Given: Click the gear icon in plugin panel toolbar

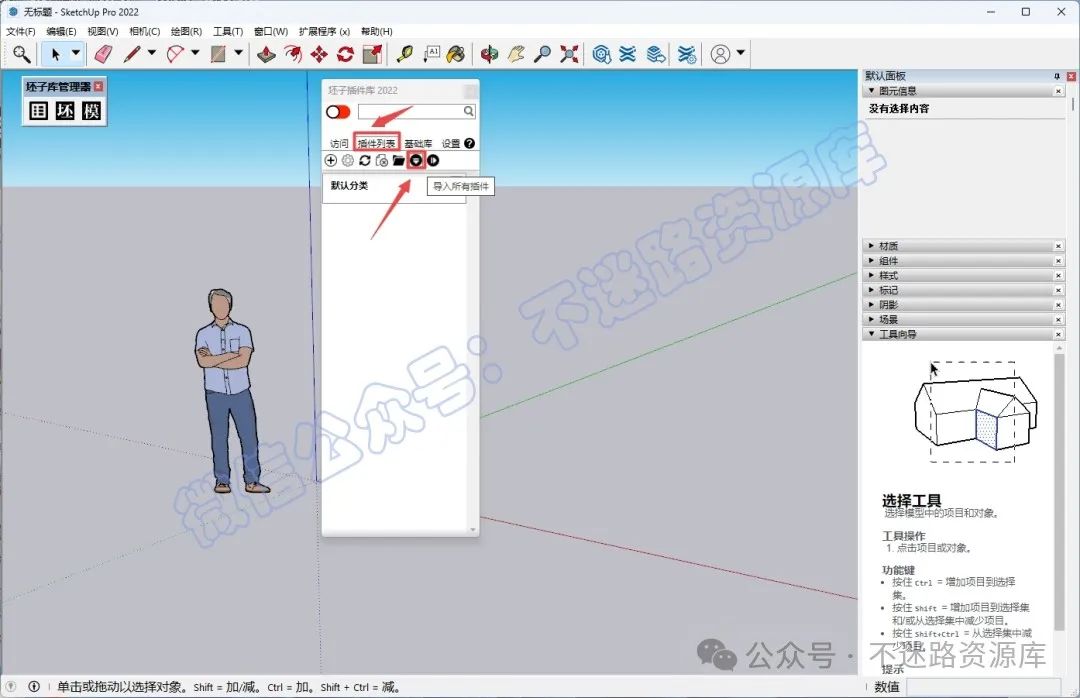Looking at the screenshot, I should (x=348, y=161).
